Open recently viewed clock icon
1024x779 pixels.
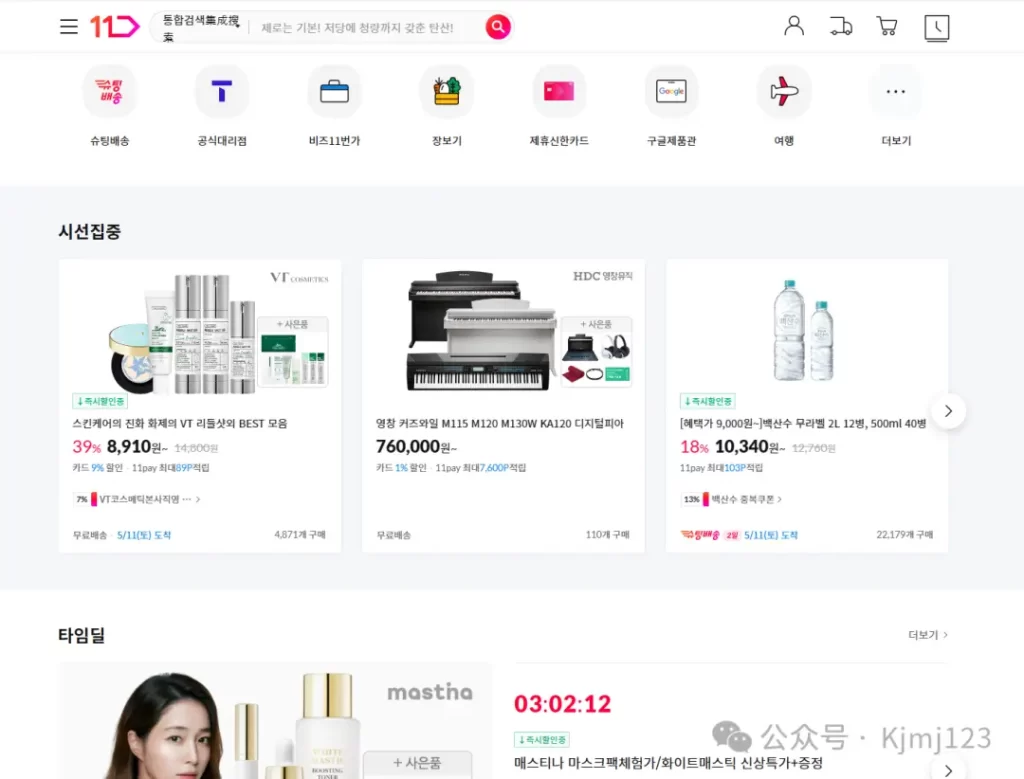tap(936, 28)
